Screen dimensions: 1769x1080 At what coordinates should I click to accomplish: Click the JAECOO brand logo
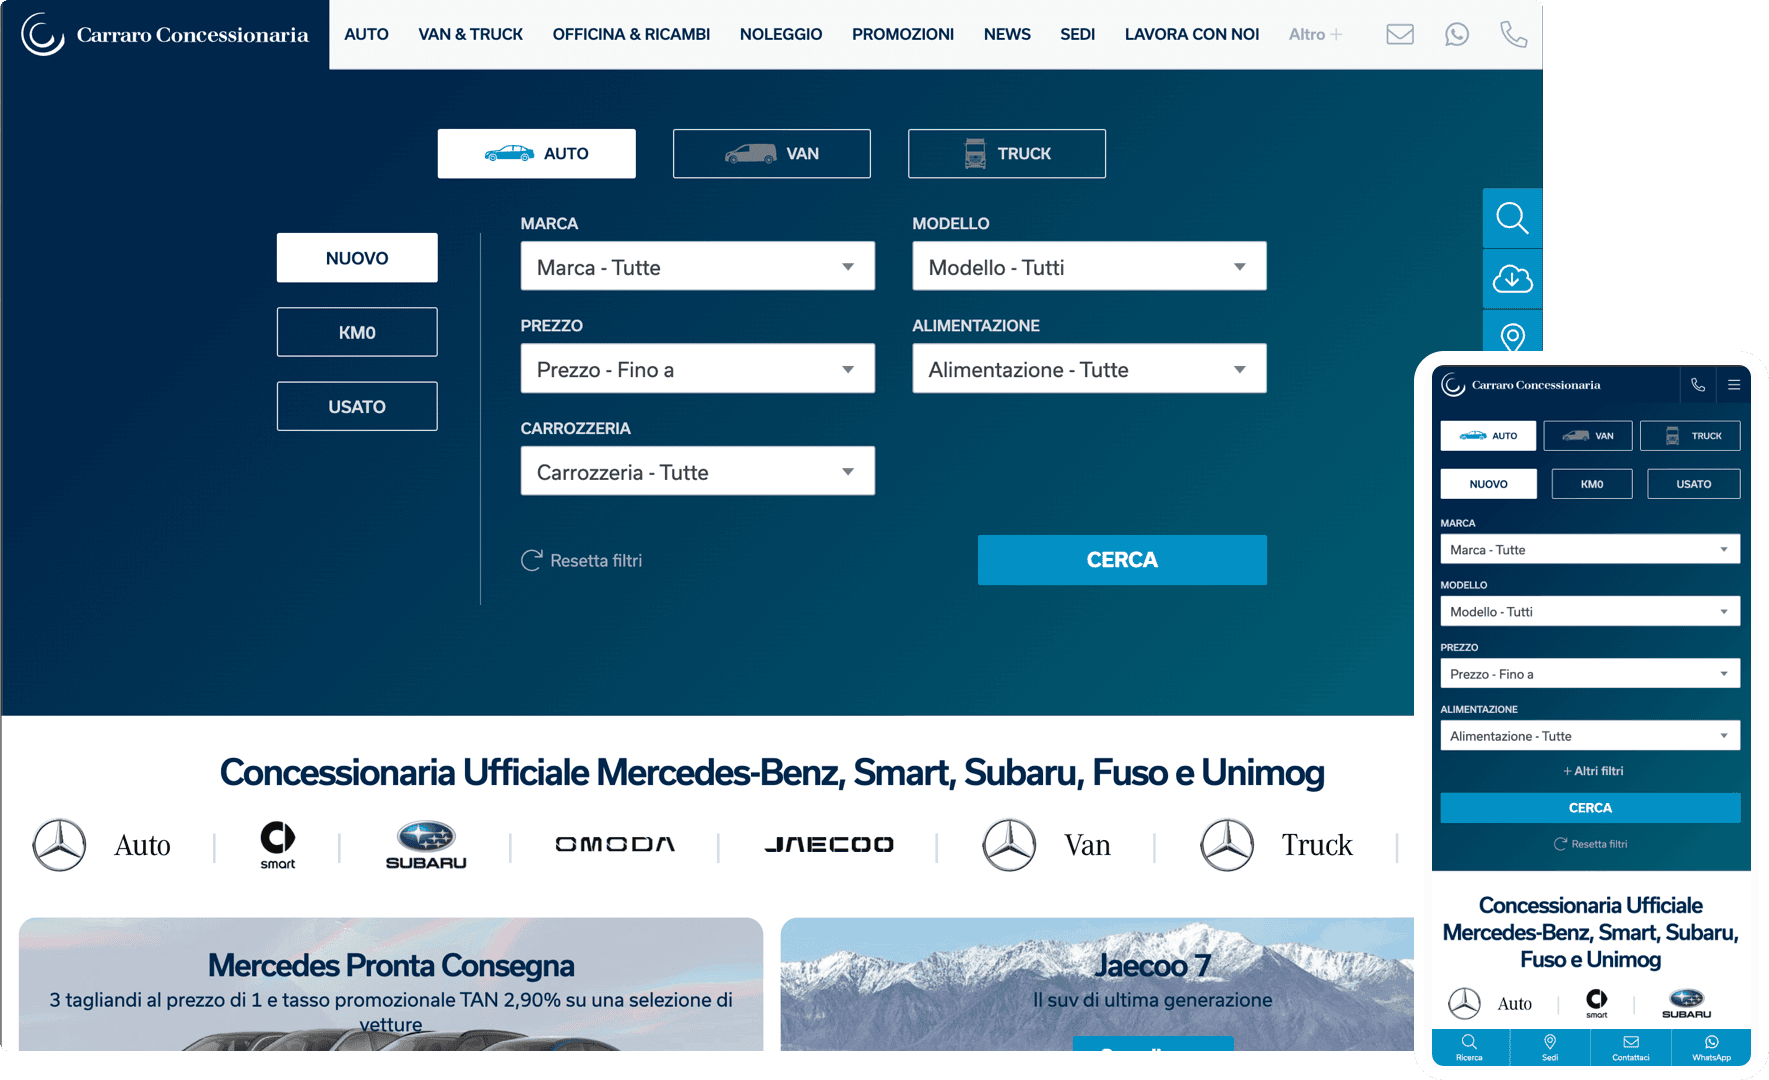point(829,844)
